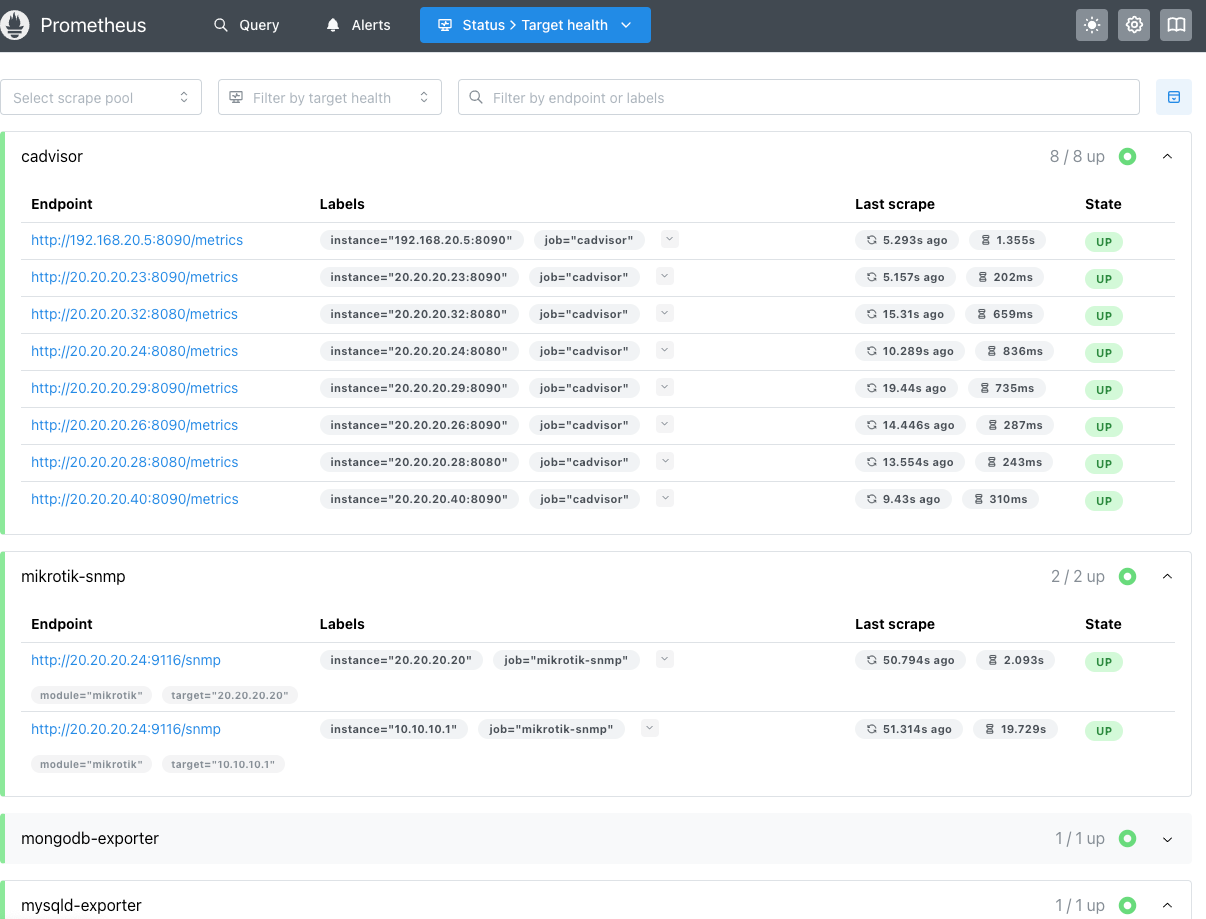Open settings via the gear icon

coord(1134,25)
